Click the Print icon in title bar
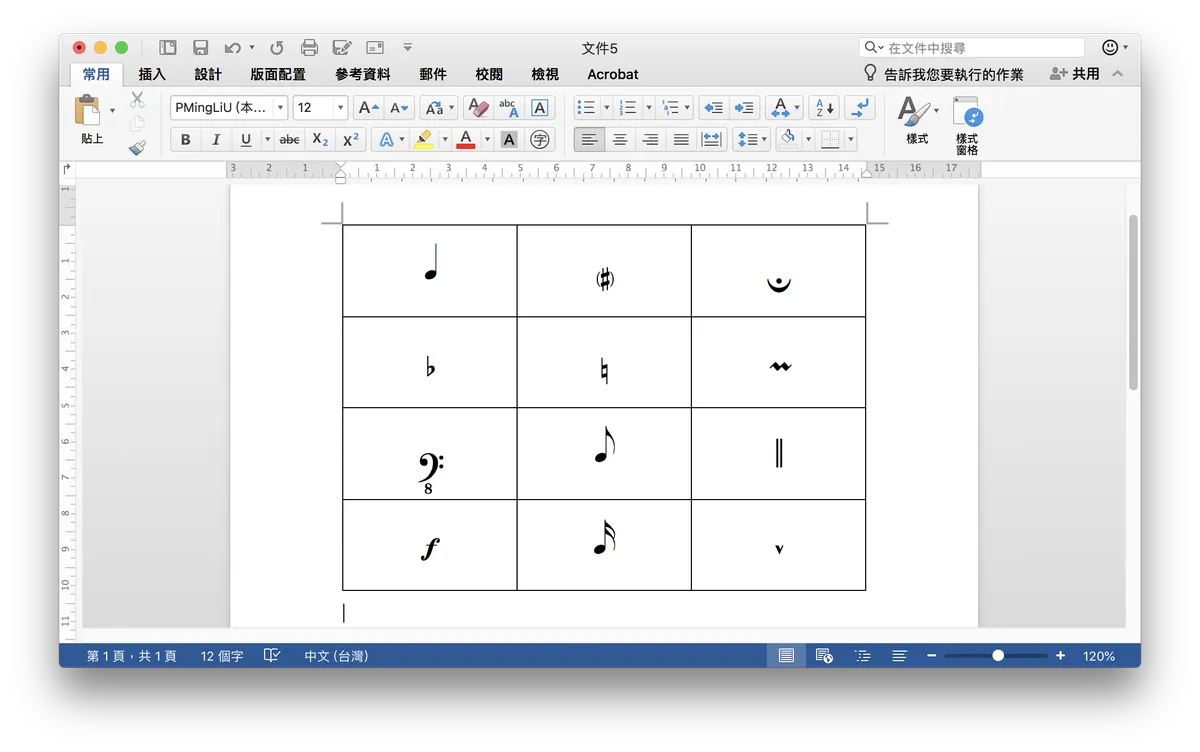Viewport: 1200px width, 752px height. click(x=309, y=47)
